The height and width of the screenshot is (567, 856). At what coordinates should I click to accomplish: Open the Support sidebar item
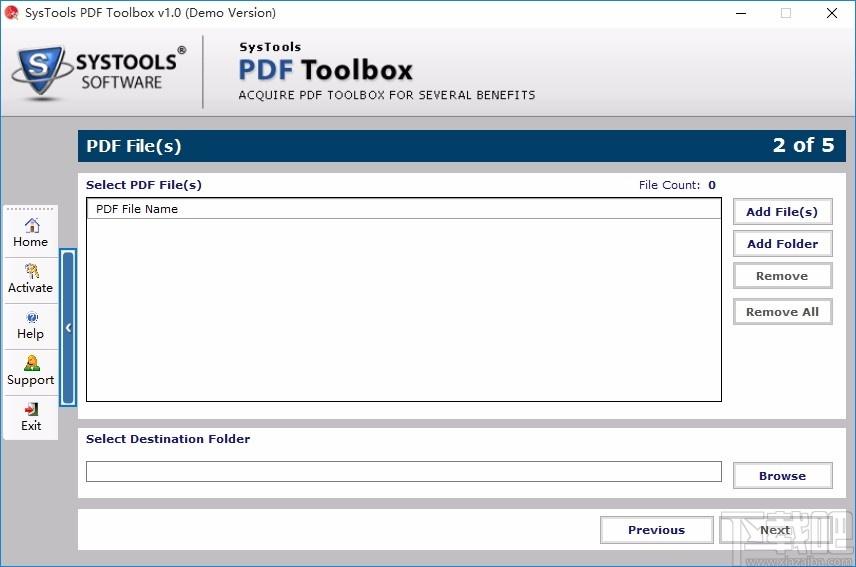point(31,372)
